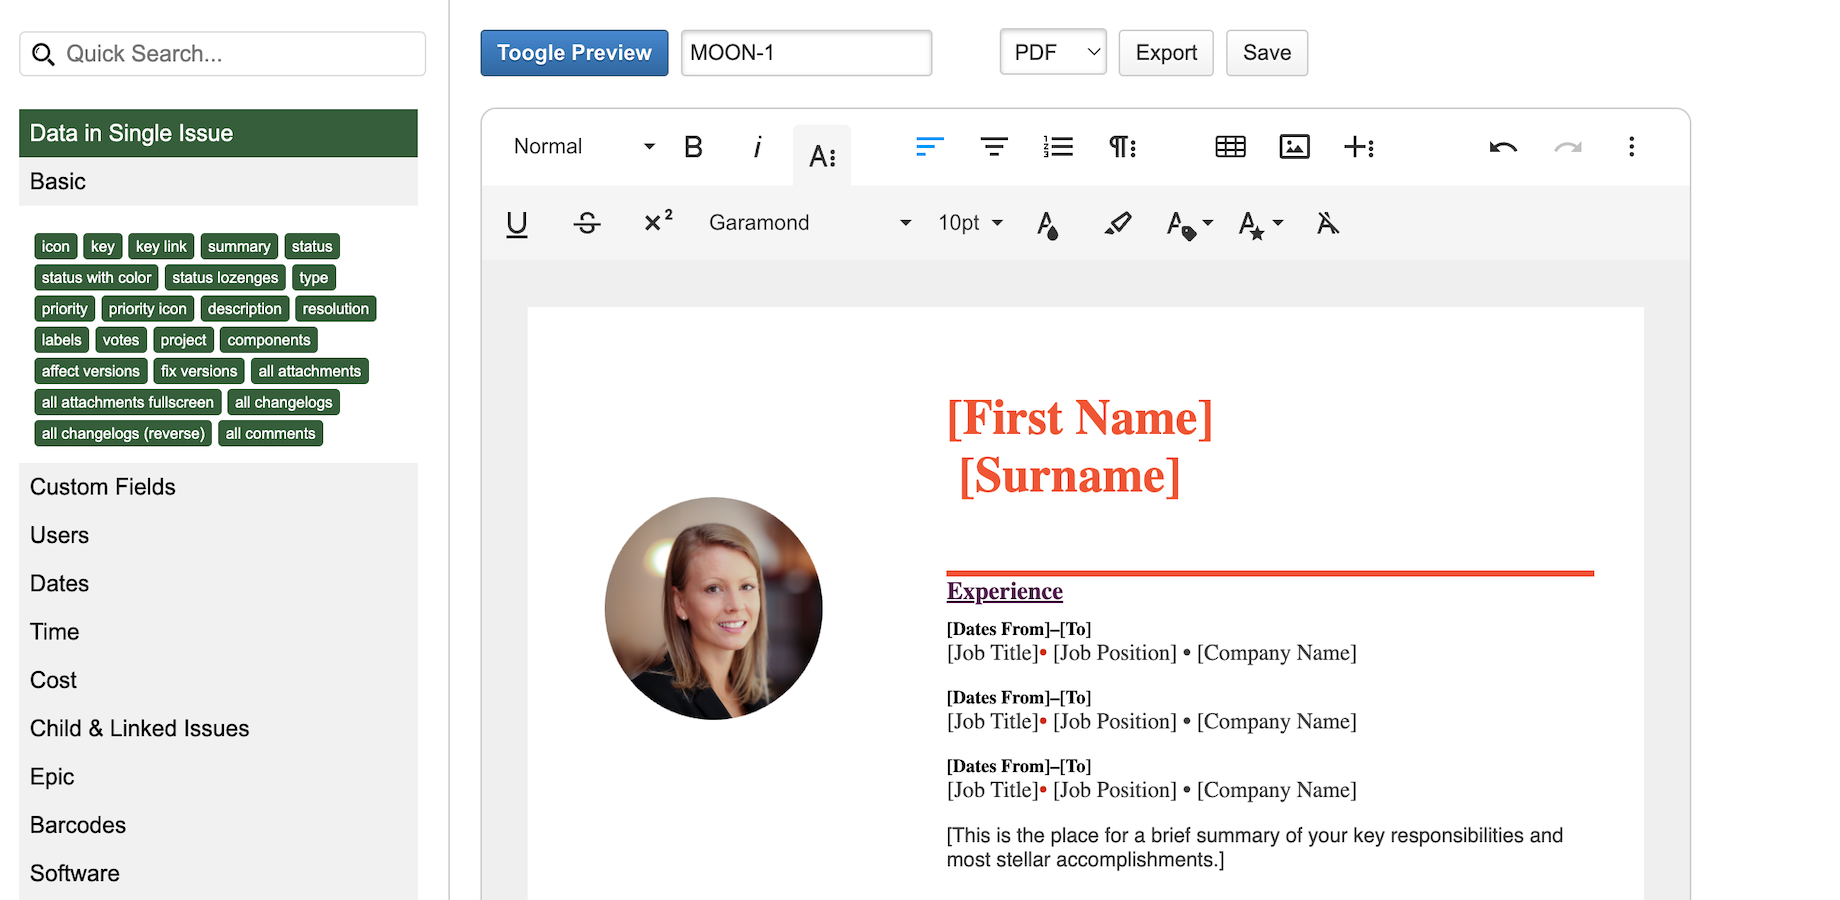The image size is (1840, 900).
Task: Open the inline style dropdown
Action: pyautogui.click(x=1260, y=224)
